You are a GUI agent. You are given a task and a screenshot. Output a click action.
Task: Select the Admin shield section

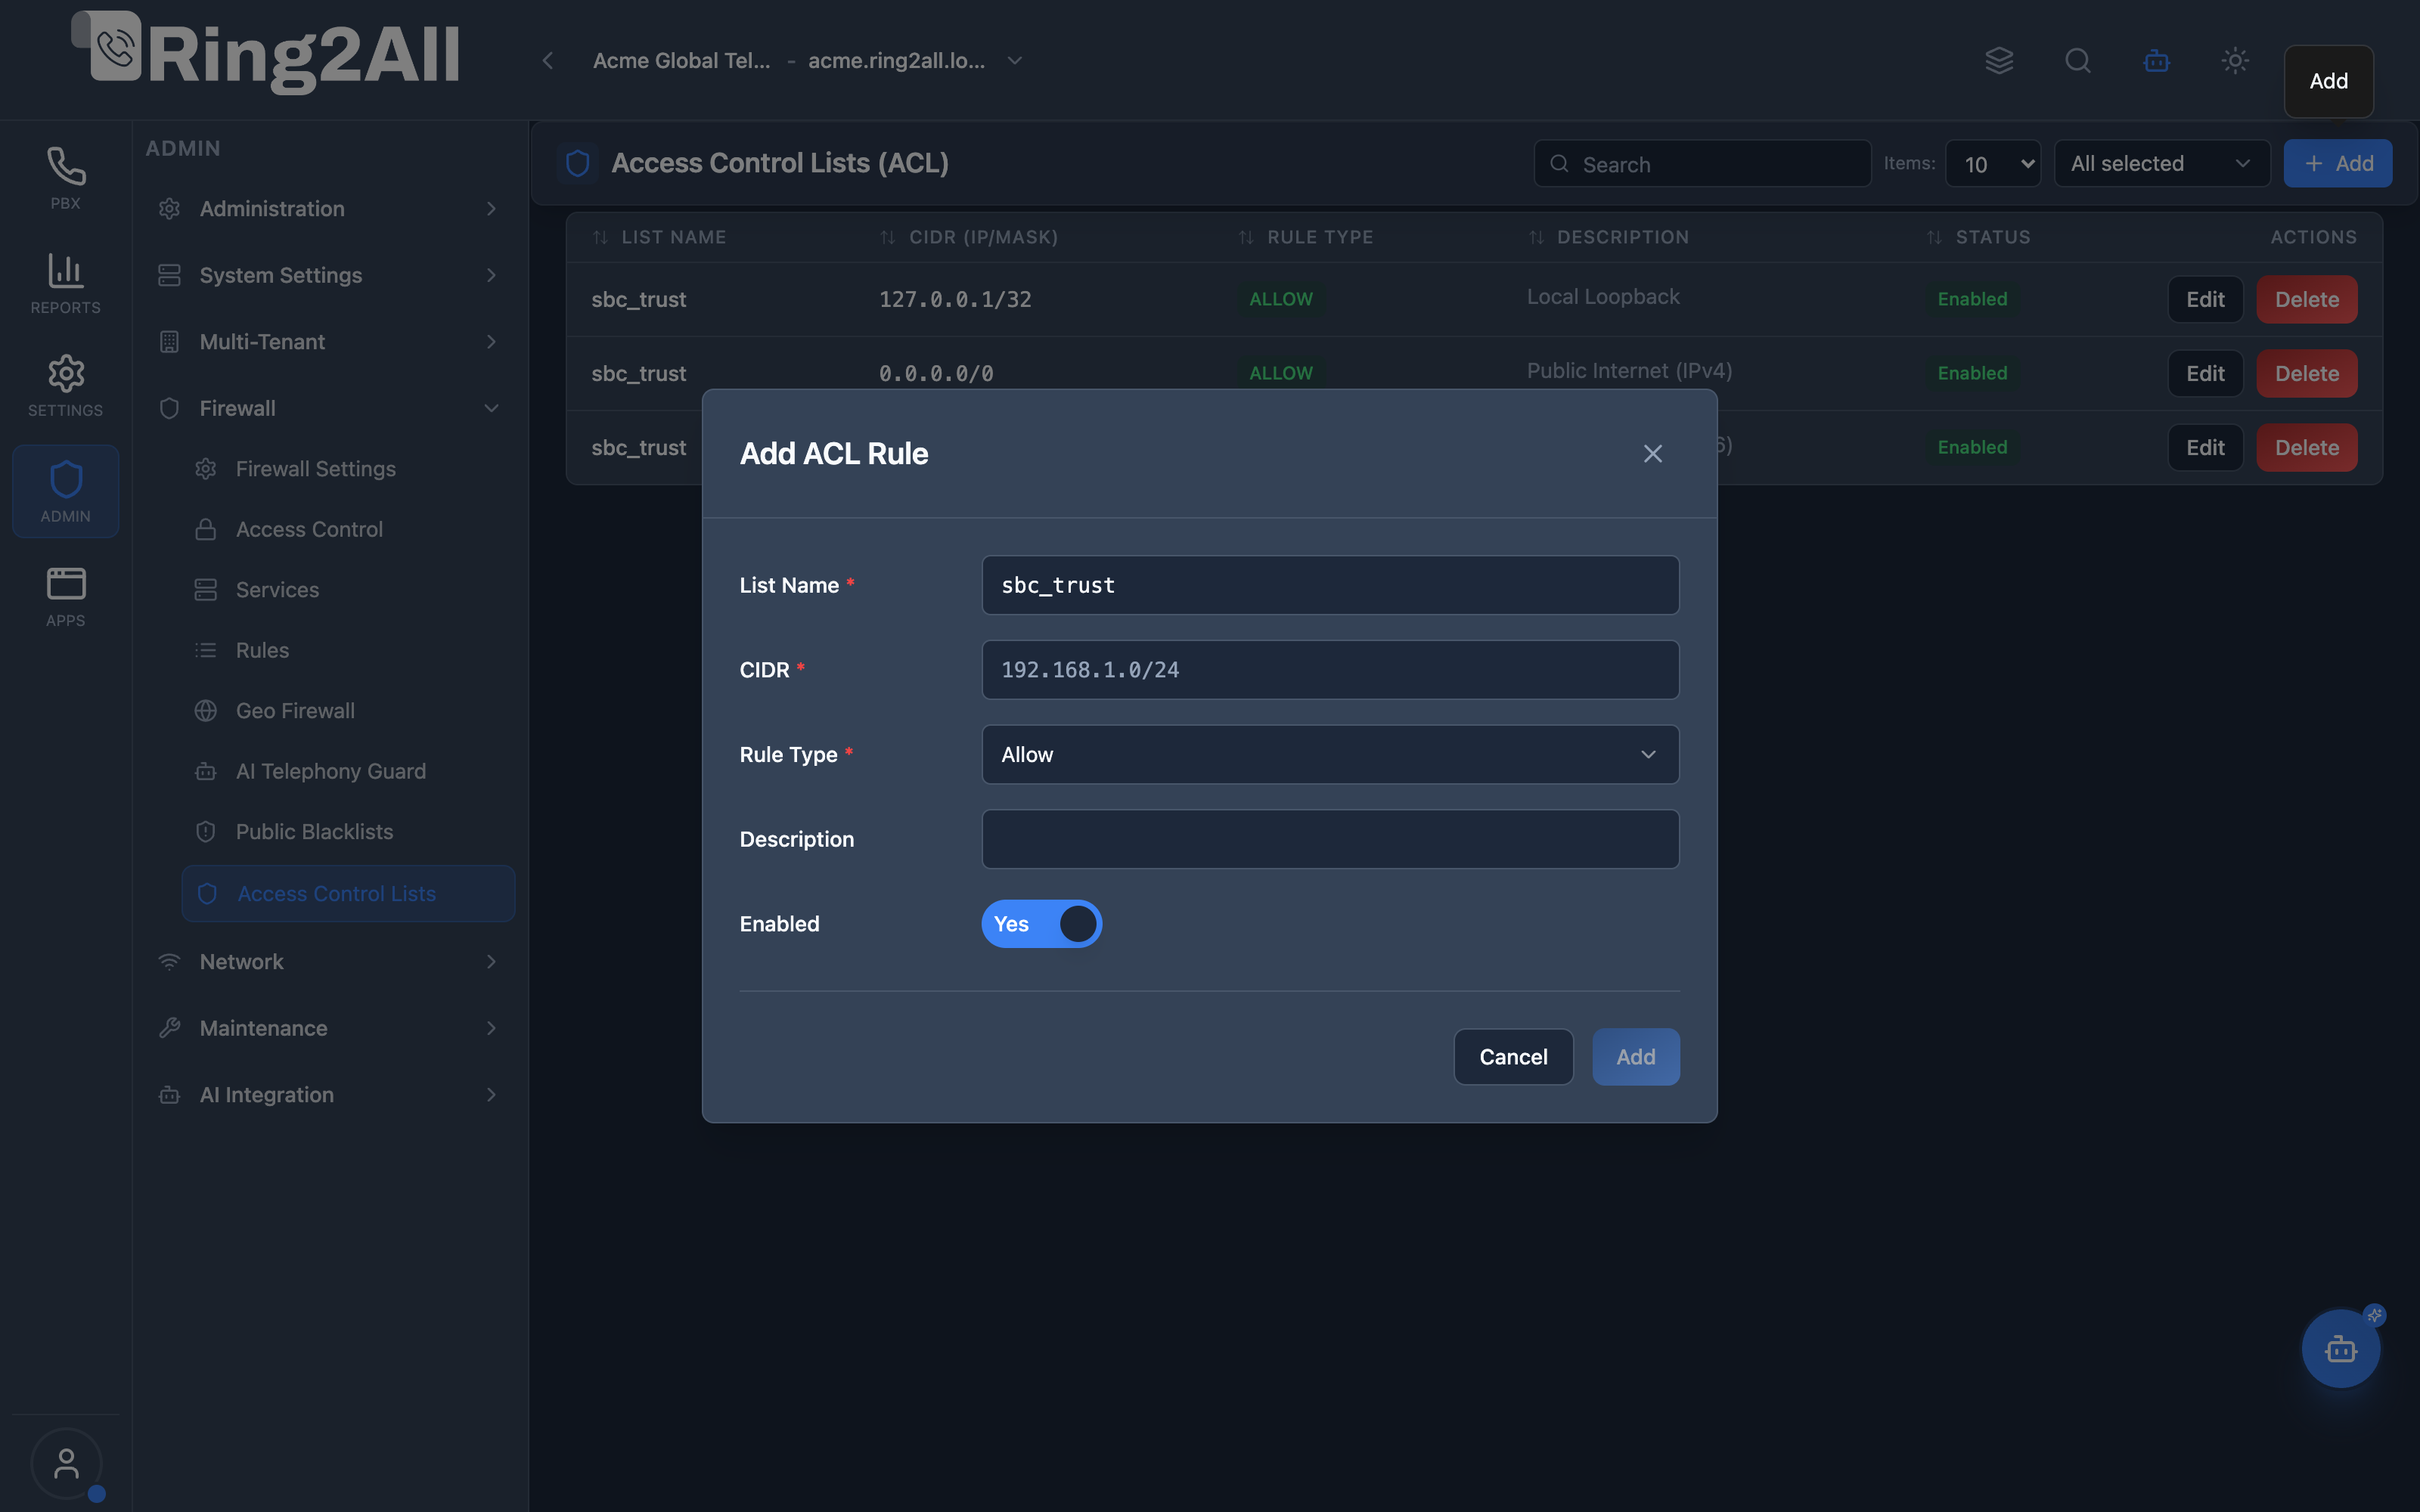[66, 491]
